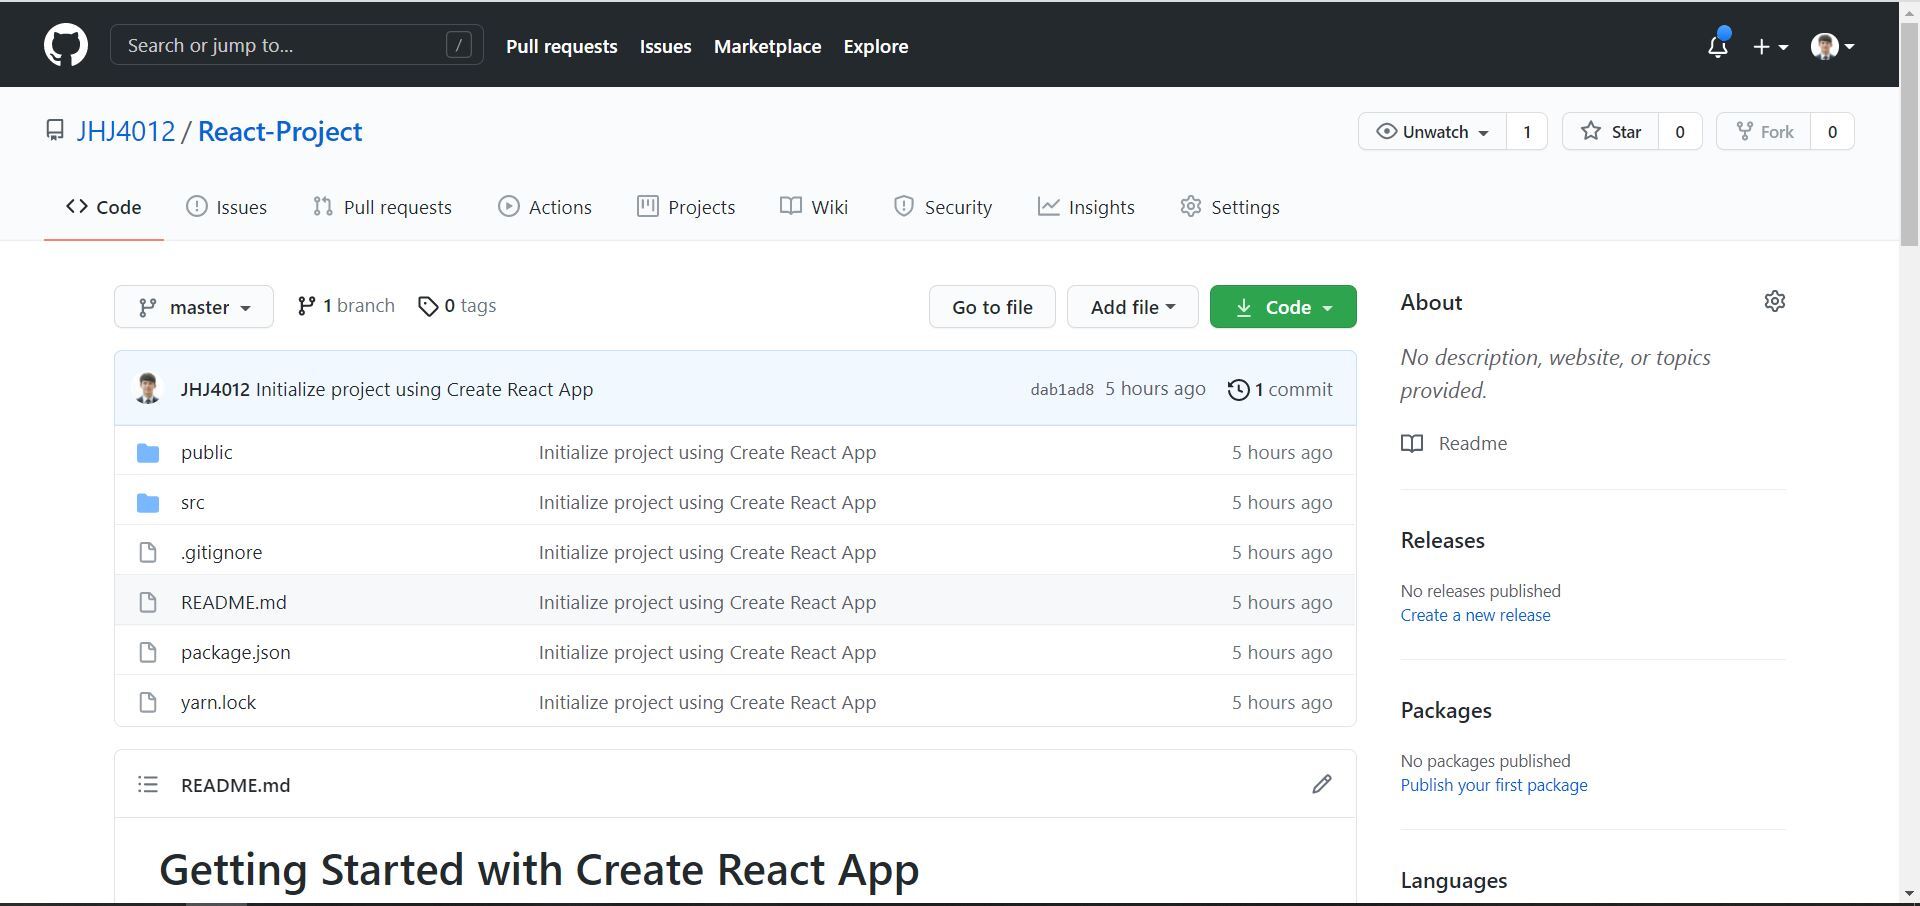Open About section settings gear
The image size is (1920, 906).
coord(1774,300)
